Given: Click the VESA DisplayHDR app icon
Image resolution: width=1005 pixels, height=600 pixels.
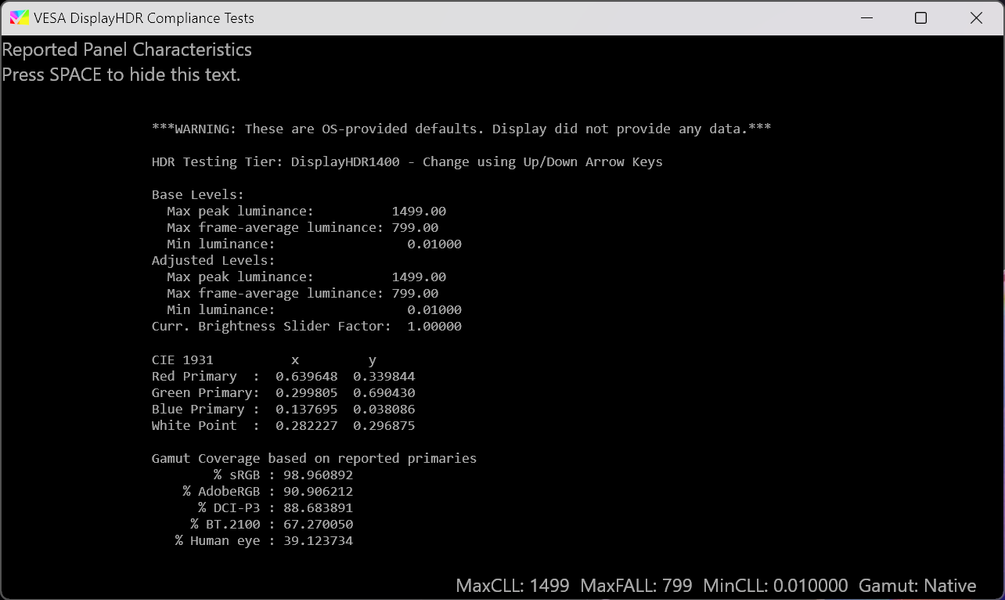Looking at the screenshot, I should coord(19,18).
